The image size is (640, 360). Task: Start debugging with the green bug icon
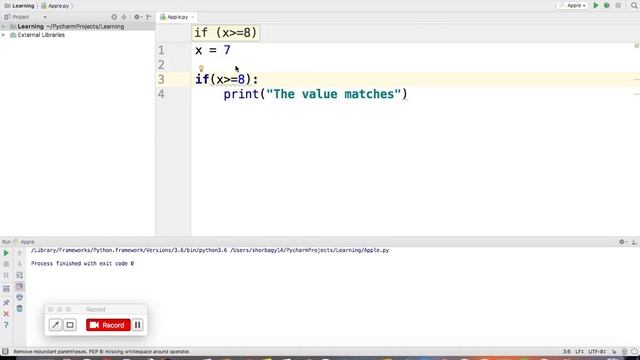click(x=607, y=6)
